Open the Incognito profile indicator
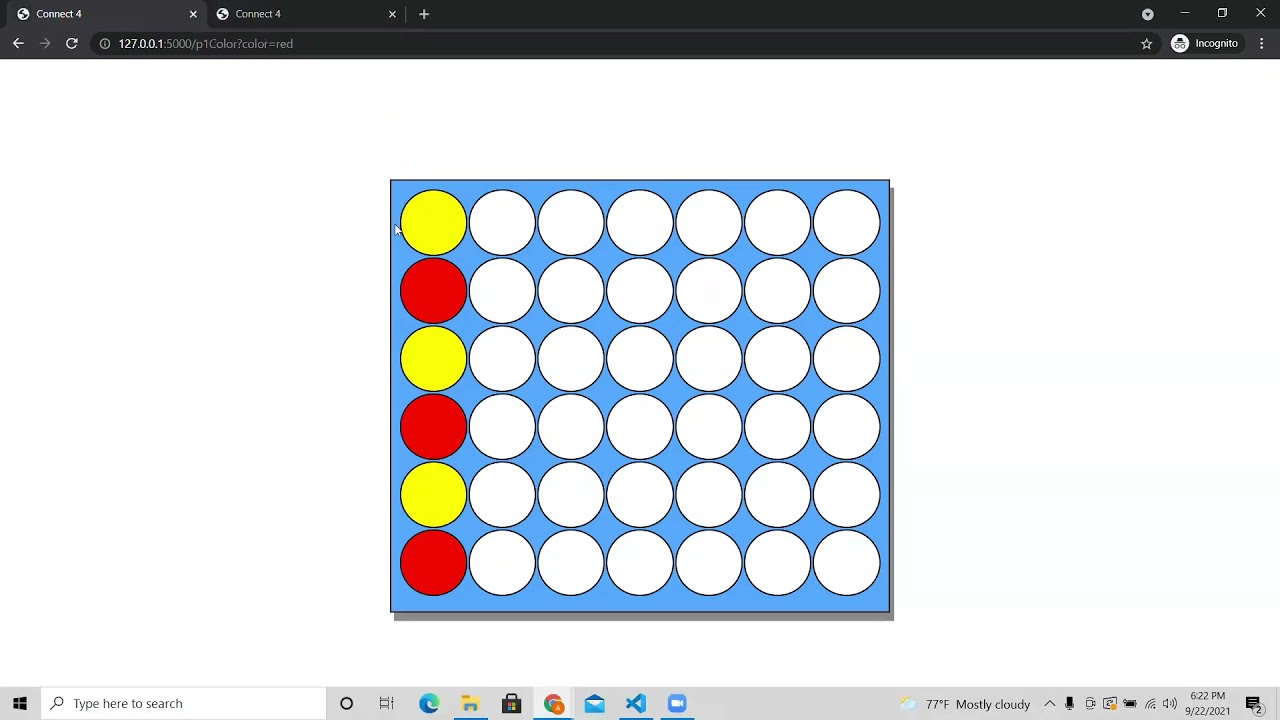Screen dimensions: 1280x720 (x=1206, y=43)
